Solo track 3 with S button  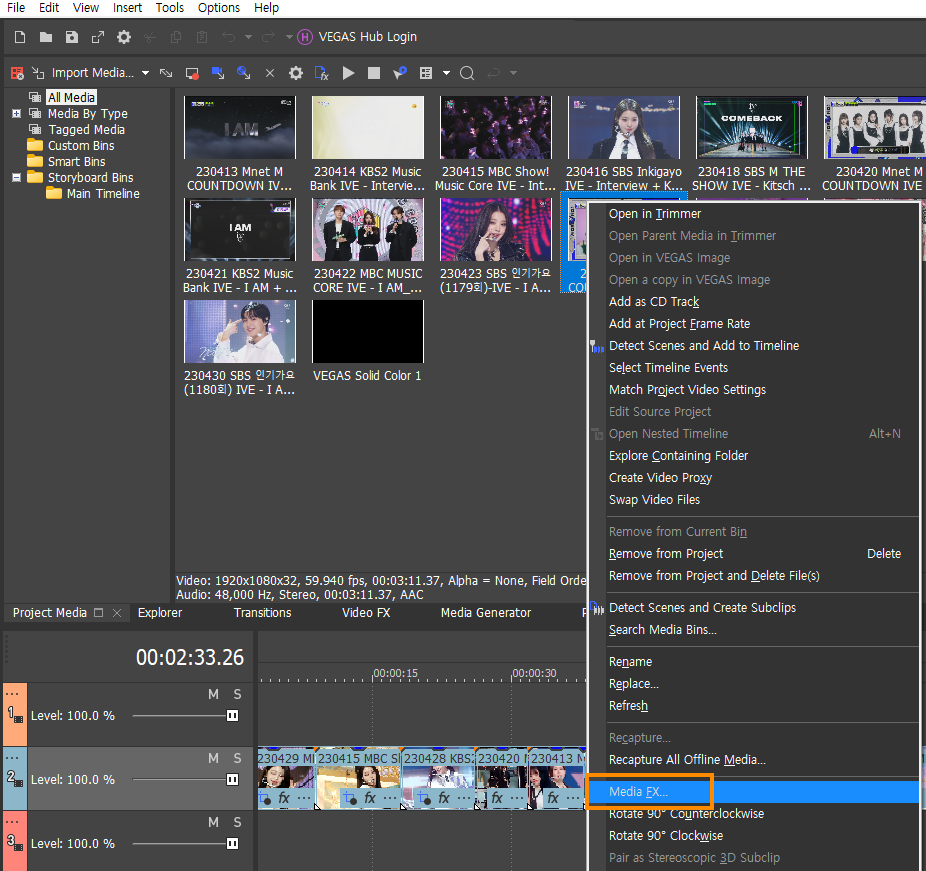pyautogui.click(x=237, y=822)
